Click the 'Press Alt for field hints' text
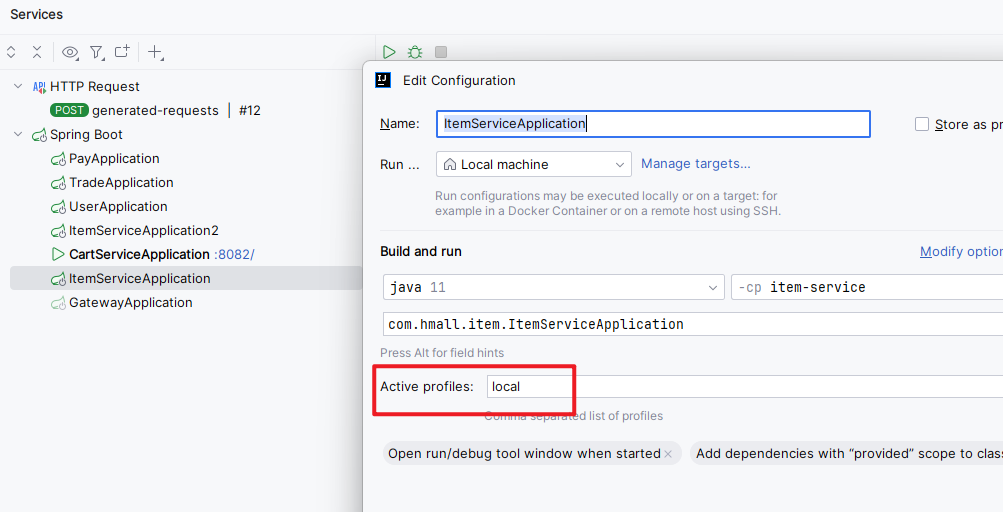This screenshot has width=1003, height=512. [x=442, y=353]
